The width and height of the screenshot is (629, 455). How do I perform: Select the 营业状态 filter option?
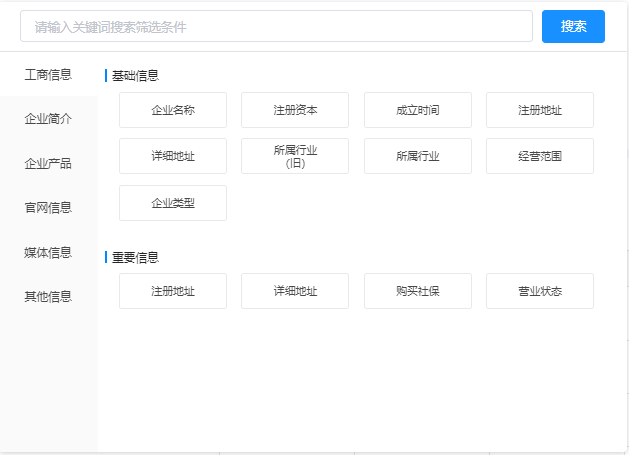tap(540, 291)
